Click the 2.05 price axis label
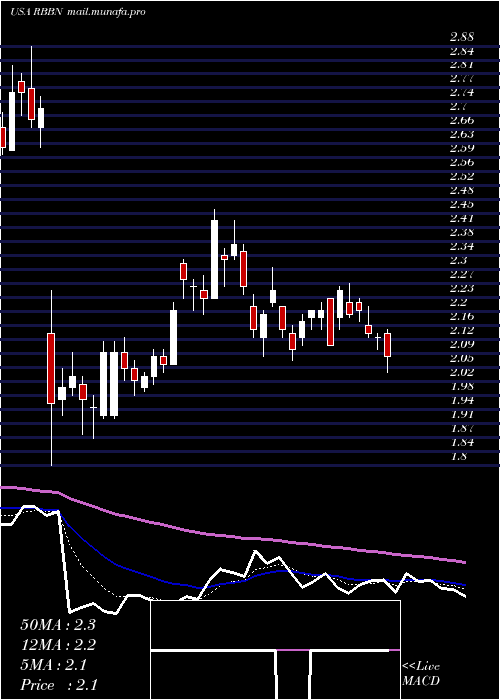The image size is (500, 700). click(x=462, y=358)
